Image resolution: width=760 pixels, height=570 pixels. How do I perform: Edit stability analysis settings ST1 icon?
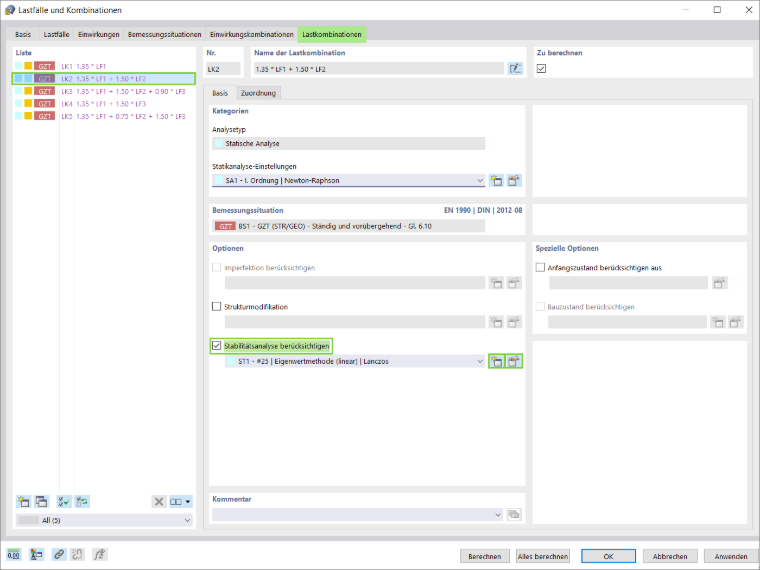[x=514, y=361]
